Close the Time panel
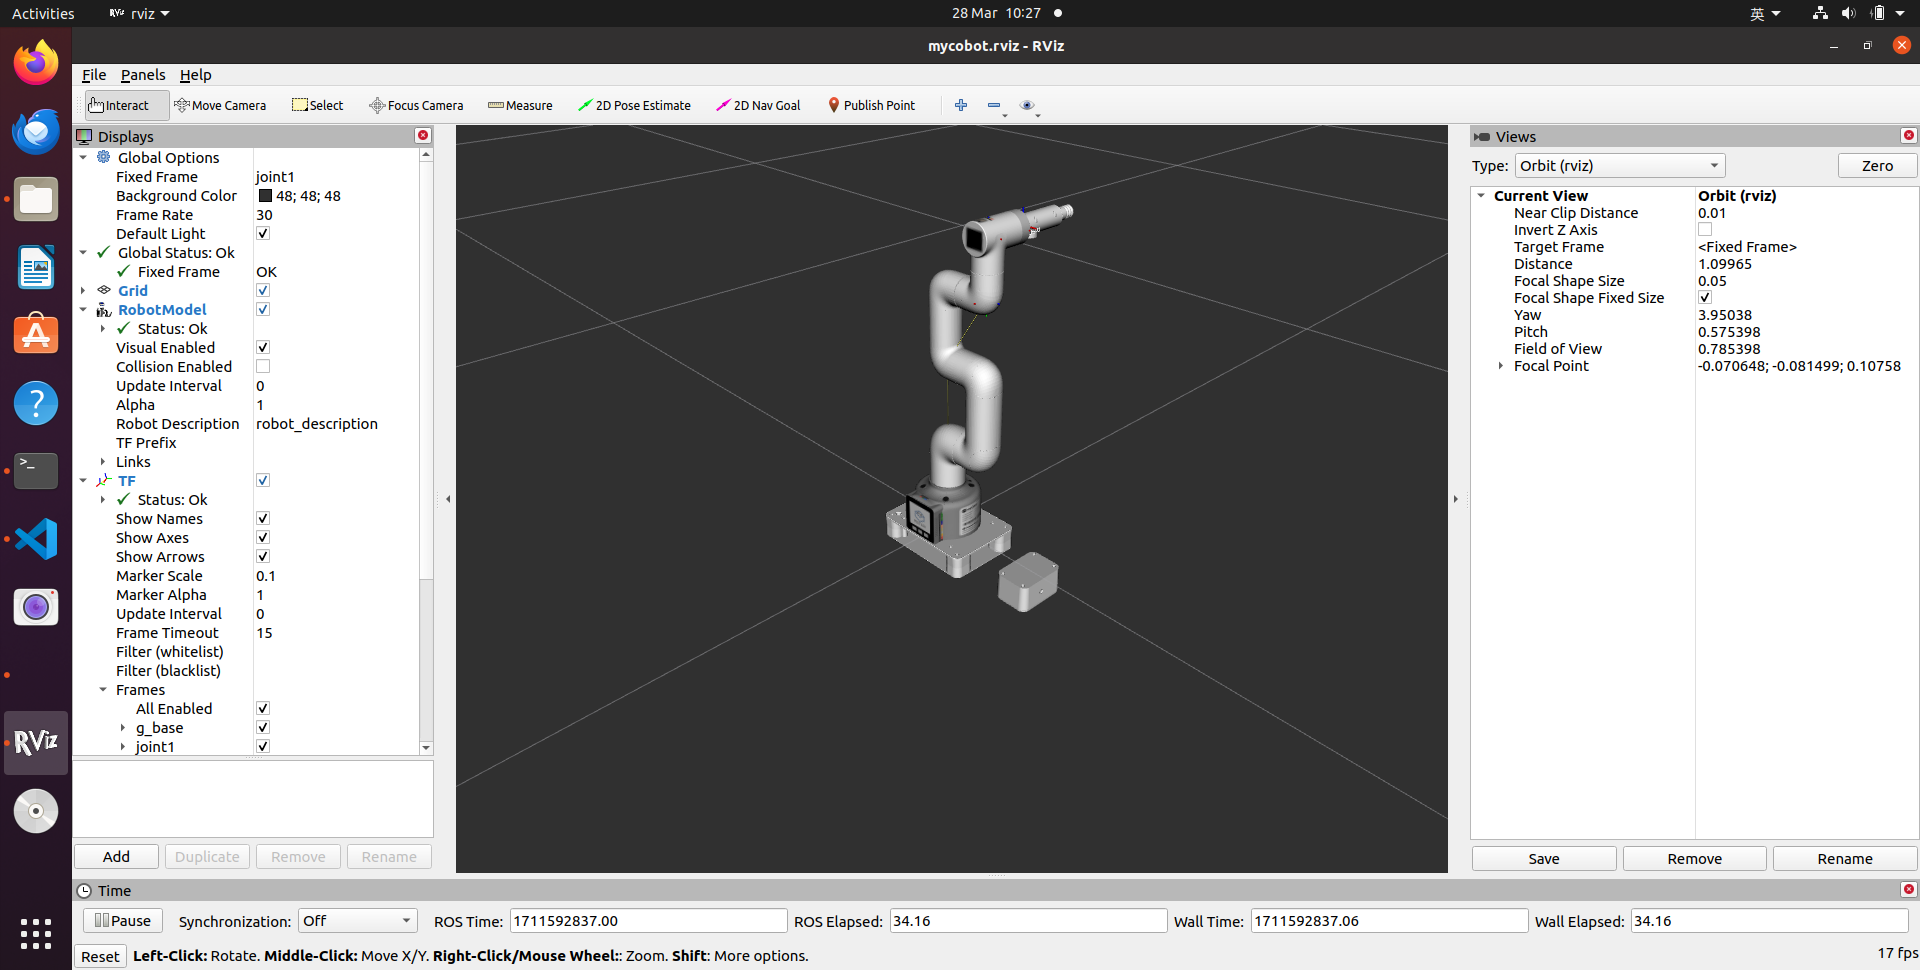Viewport: 1920px width, 970px height. point(1909,889)
